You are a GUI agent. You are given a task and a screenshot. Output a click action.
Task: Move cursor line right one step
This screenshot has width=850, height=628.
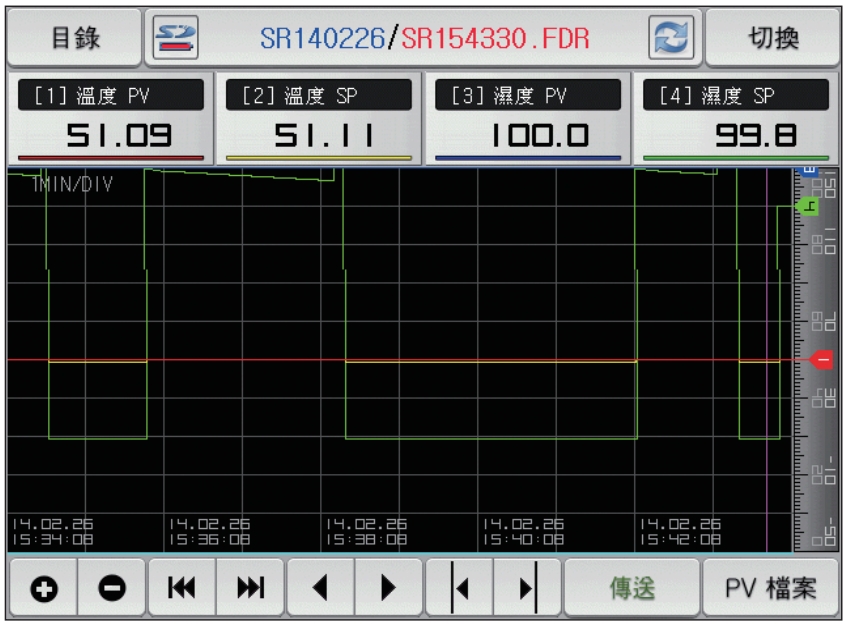(x=528, y=588)
